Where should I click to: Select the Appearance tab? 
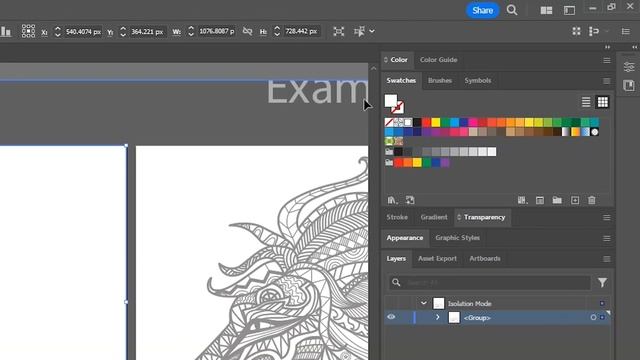404,238
